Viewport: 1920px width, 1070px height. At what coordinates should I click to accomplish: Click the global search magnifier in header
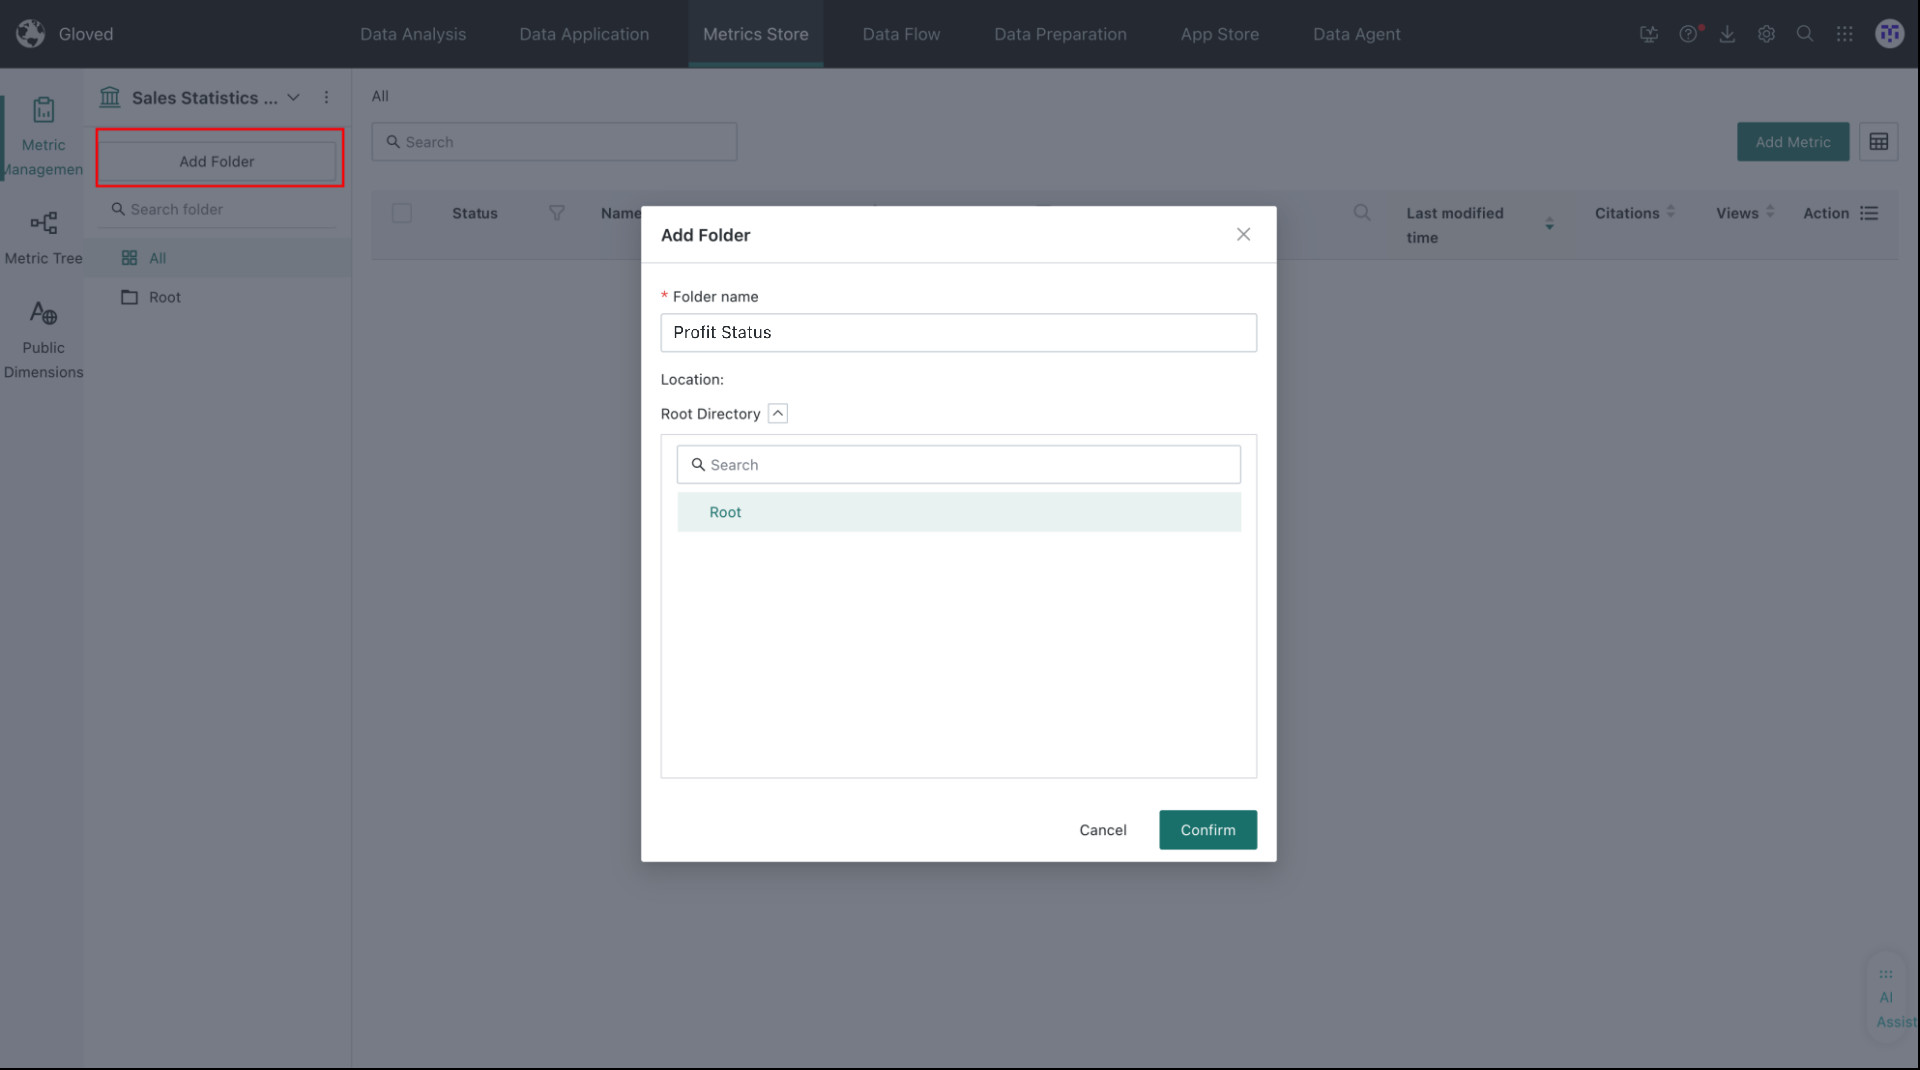coord(1805,33)
